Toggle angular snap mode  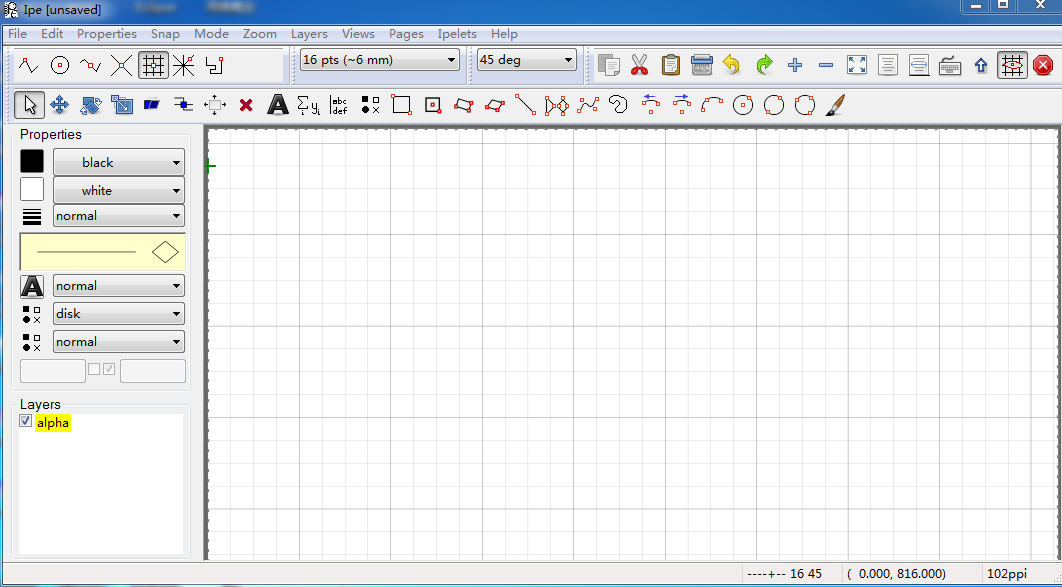pyautogui.click(x=184, y=65)
